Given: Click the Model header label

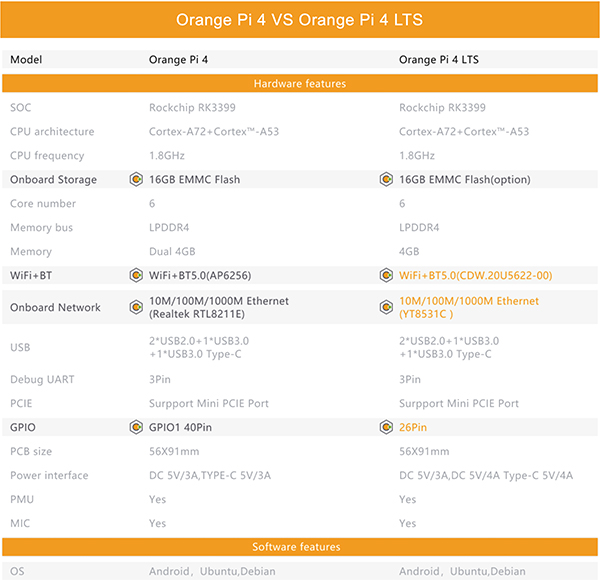Looking at the screenshot, I should pyautogui.click(x=26, y=60).
